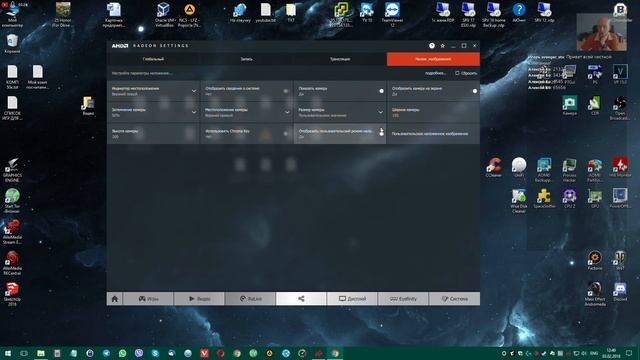Image resolution: width=640 pixels, height=360 pixels.
Task: Click the star favorites icon in Radeon Settings
Action: point(442,46)
